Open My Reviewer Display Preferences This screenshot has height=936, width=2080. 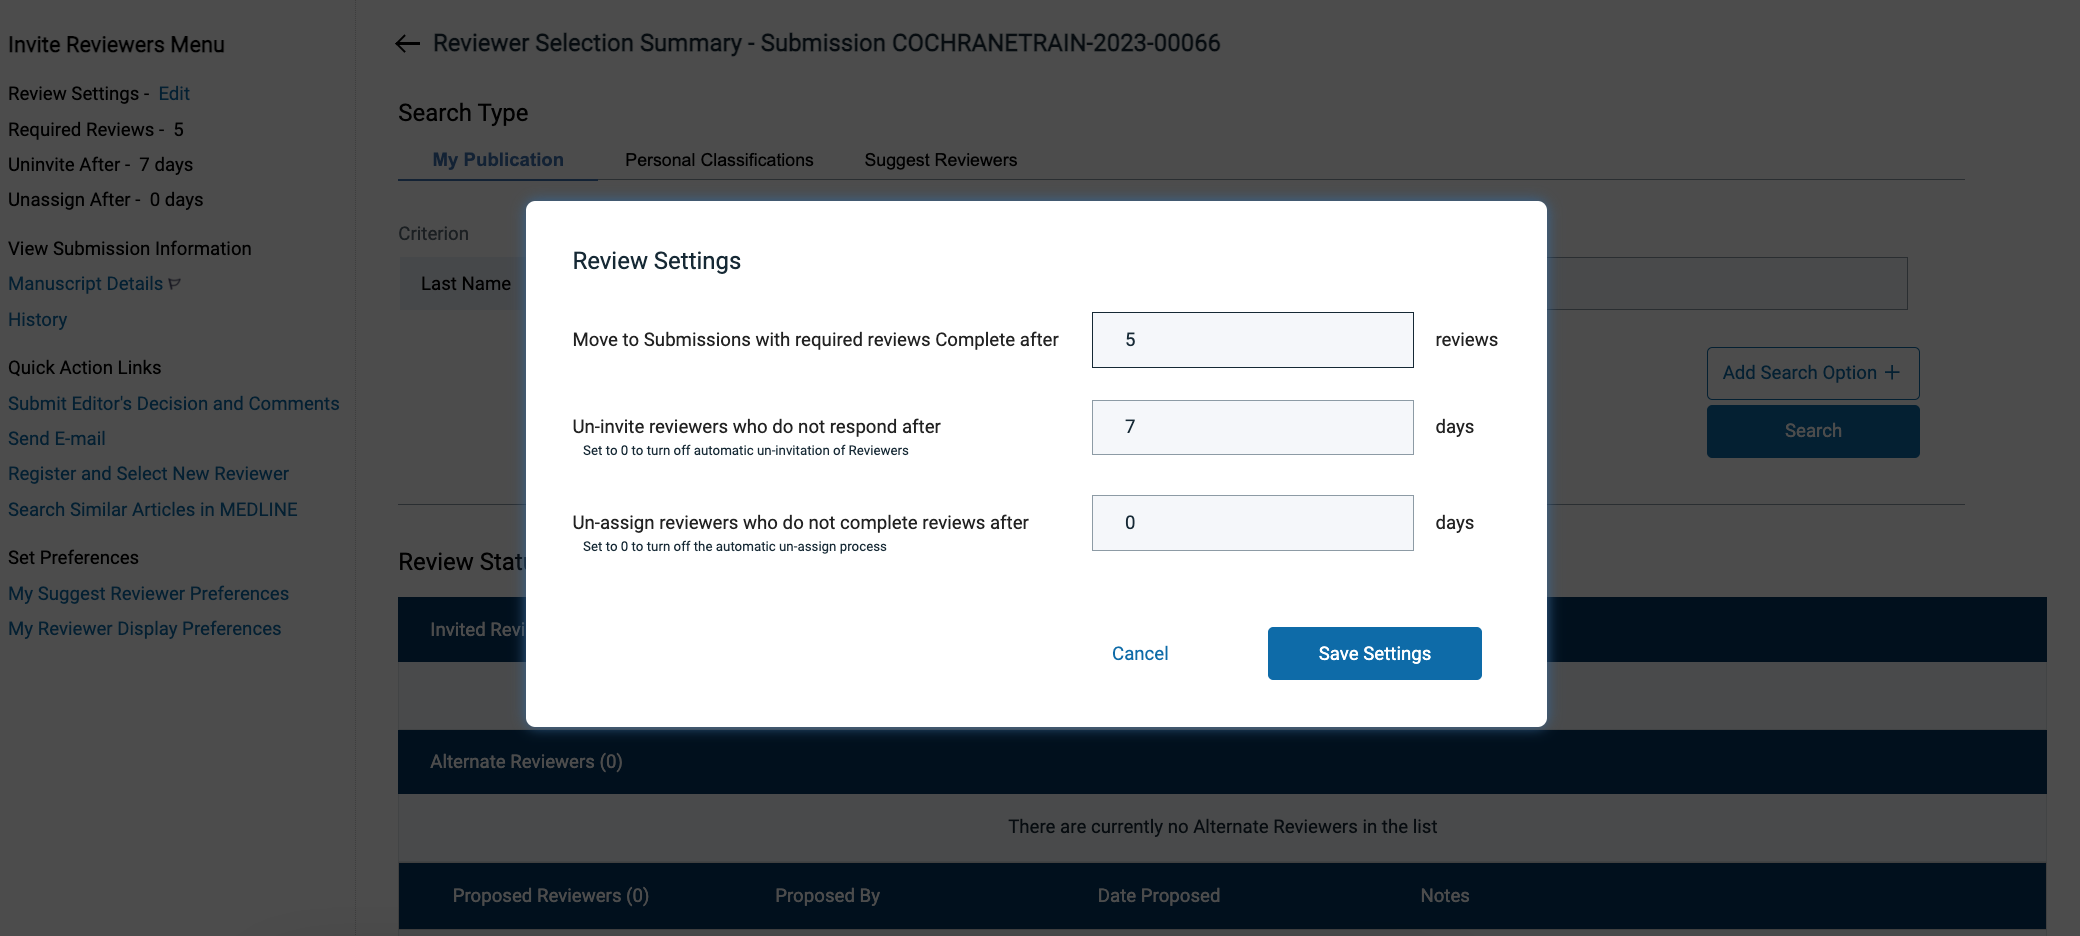145,628
